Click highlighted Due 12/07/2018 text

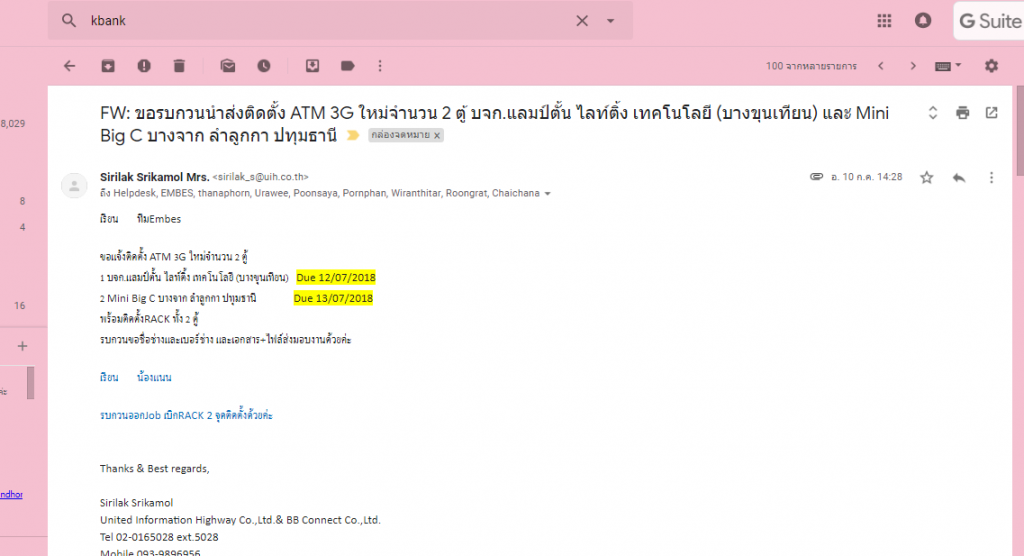[x=336, y=278]
